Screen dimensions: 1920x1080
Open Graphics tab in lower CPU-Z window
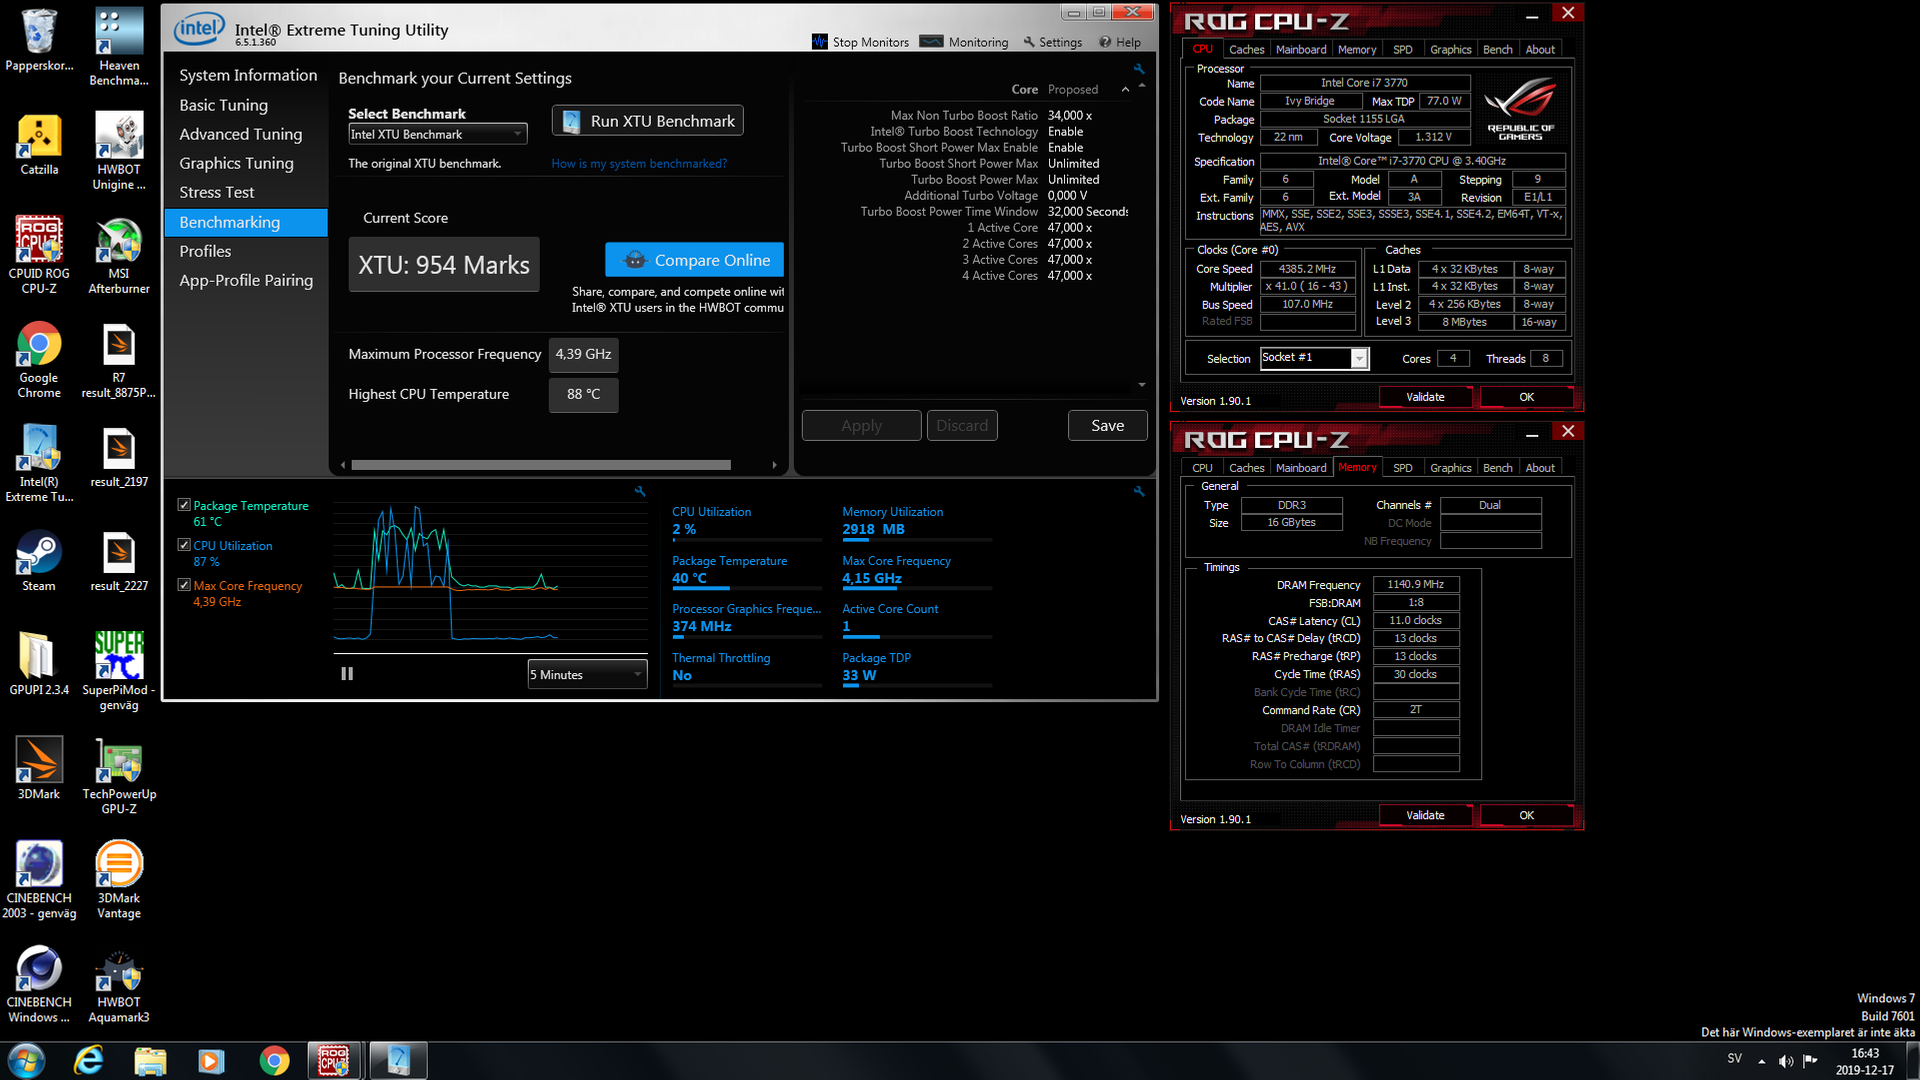pos(1450,468)
